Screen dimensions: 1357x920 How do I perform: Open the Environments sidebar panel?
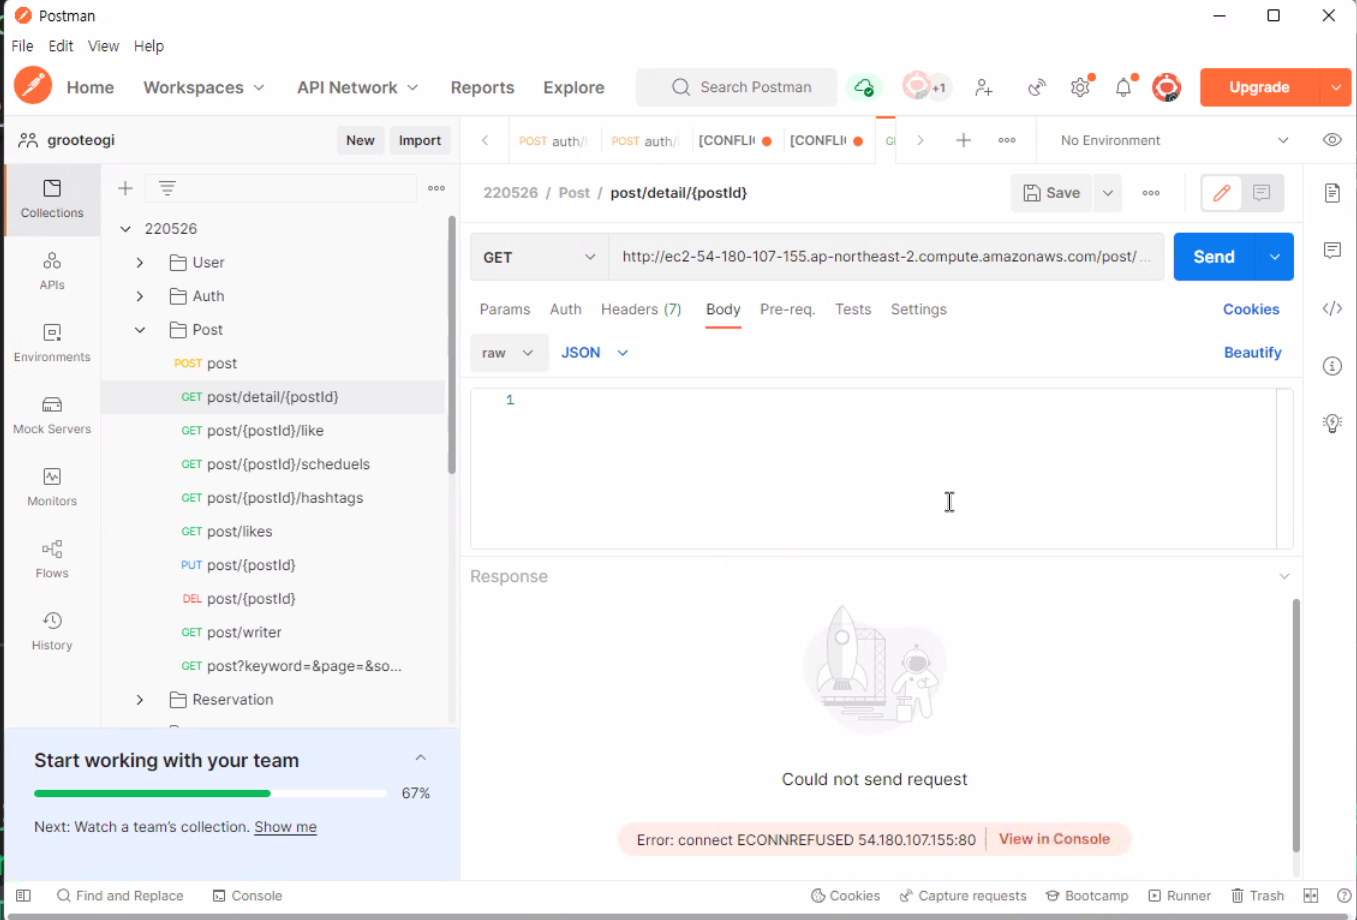coord(52,343)
